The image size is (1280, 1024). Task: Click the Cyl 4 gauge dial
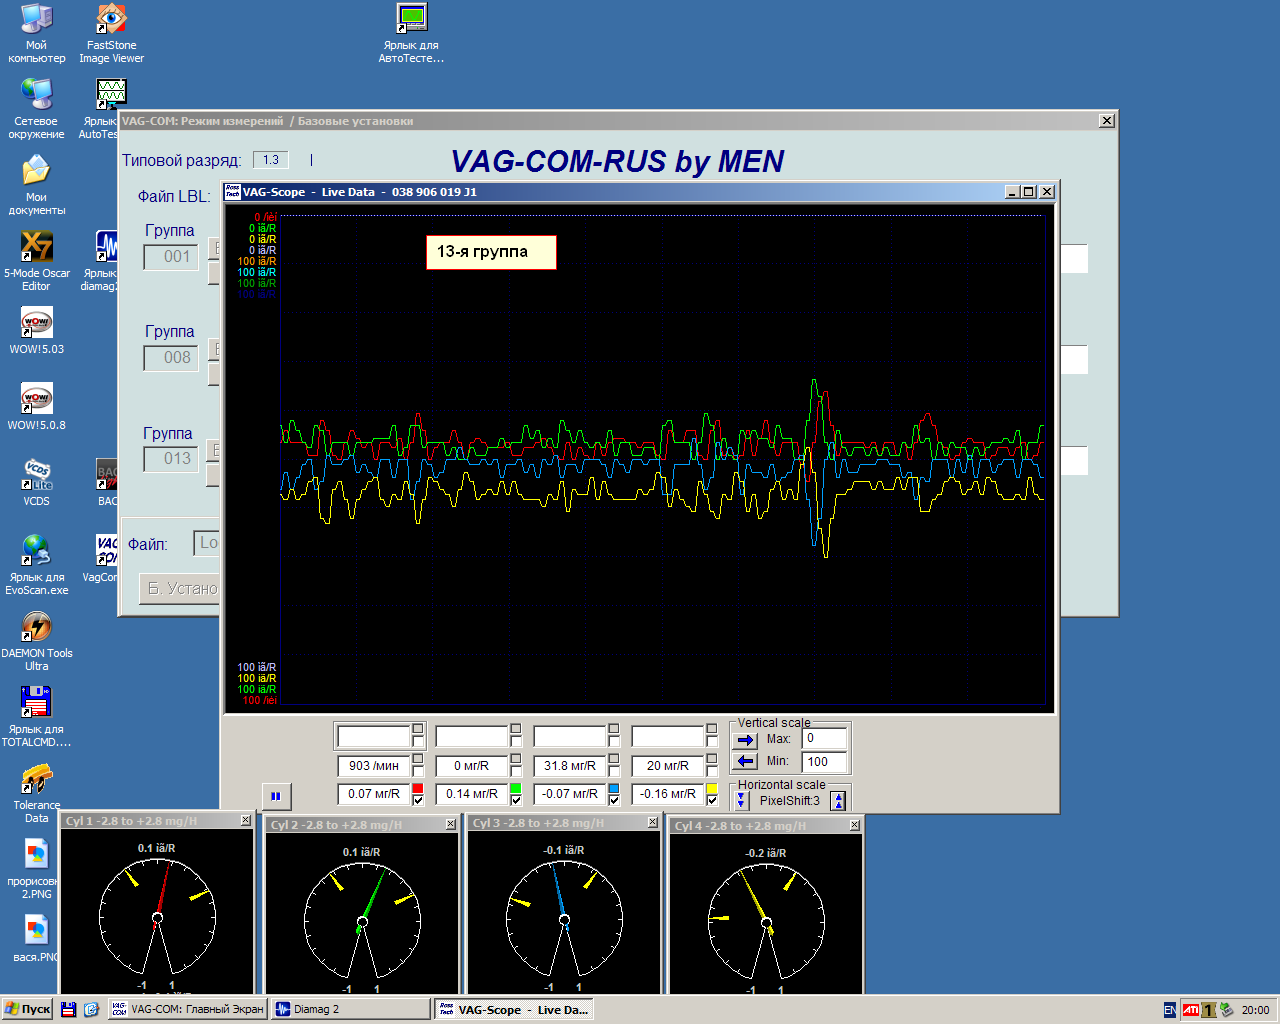(766, 922)
